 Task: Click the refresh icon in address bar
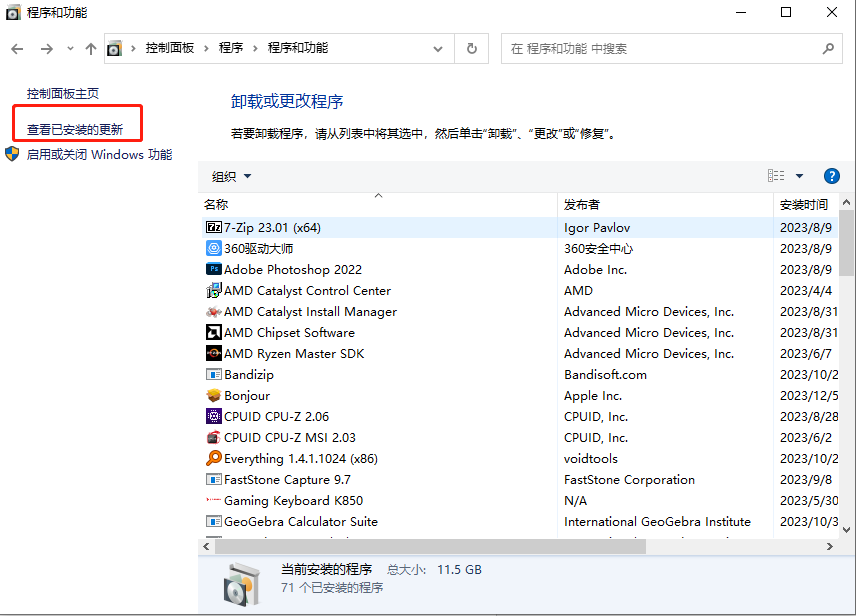[470, 47]
